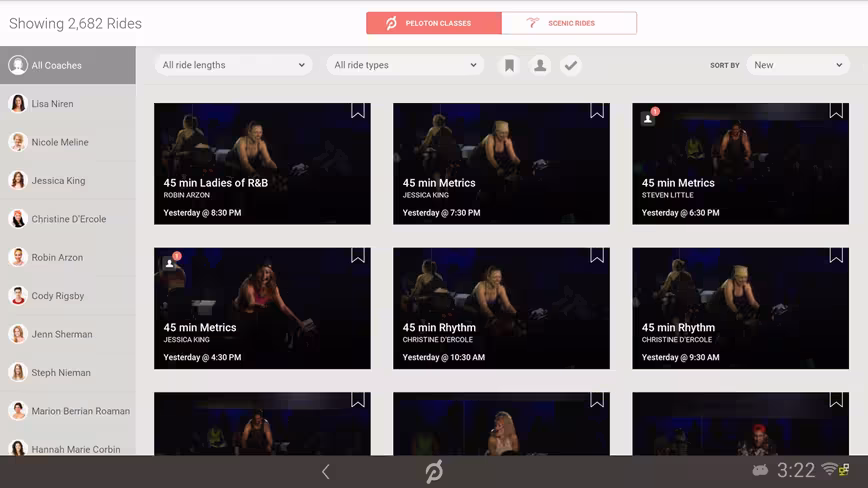The width and height of the screenshot is (868, 488).
Task: Open the All ride types dropdown
Action: pyautogui.click(x=405, y=65)
